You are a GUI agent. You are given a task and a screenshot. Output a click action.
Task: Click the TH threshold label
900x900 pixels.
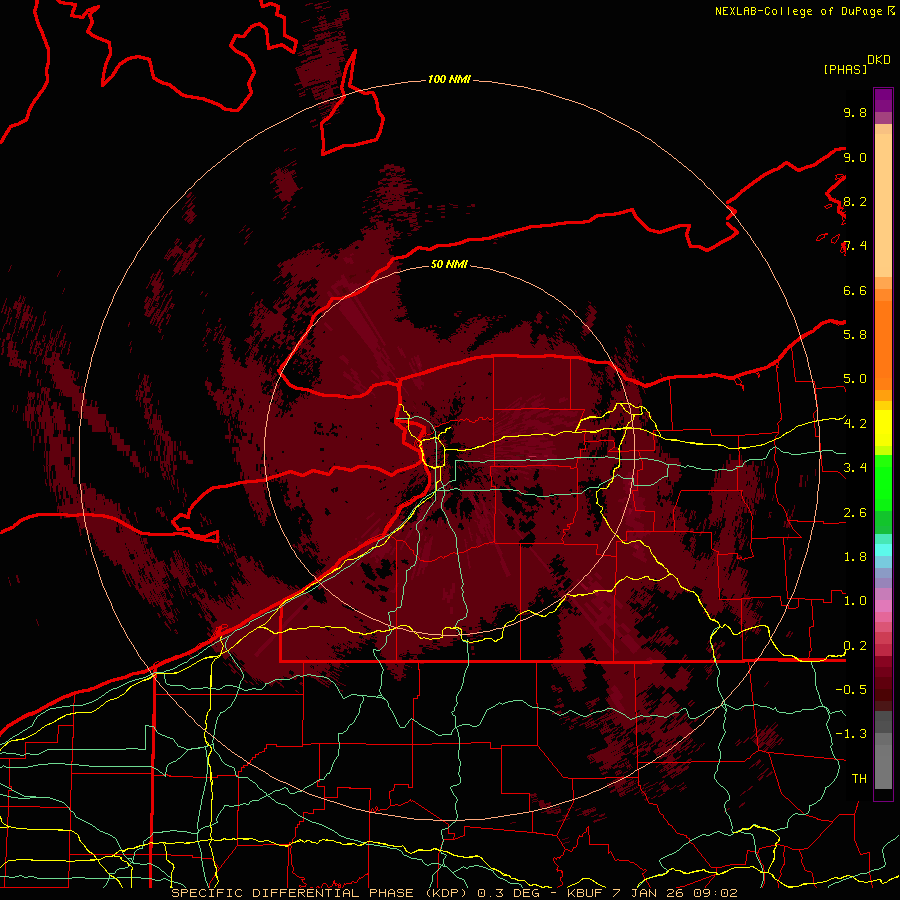(x=859, y=778)
